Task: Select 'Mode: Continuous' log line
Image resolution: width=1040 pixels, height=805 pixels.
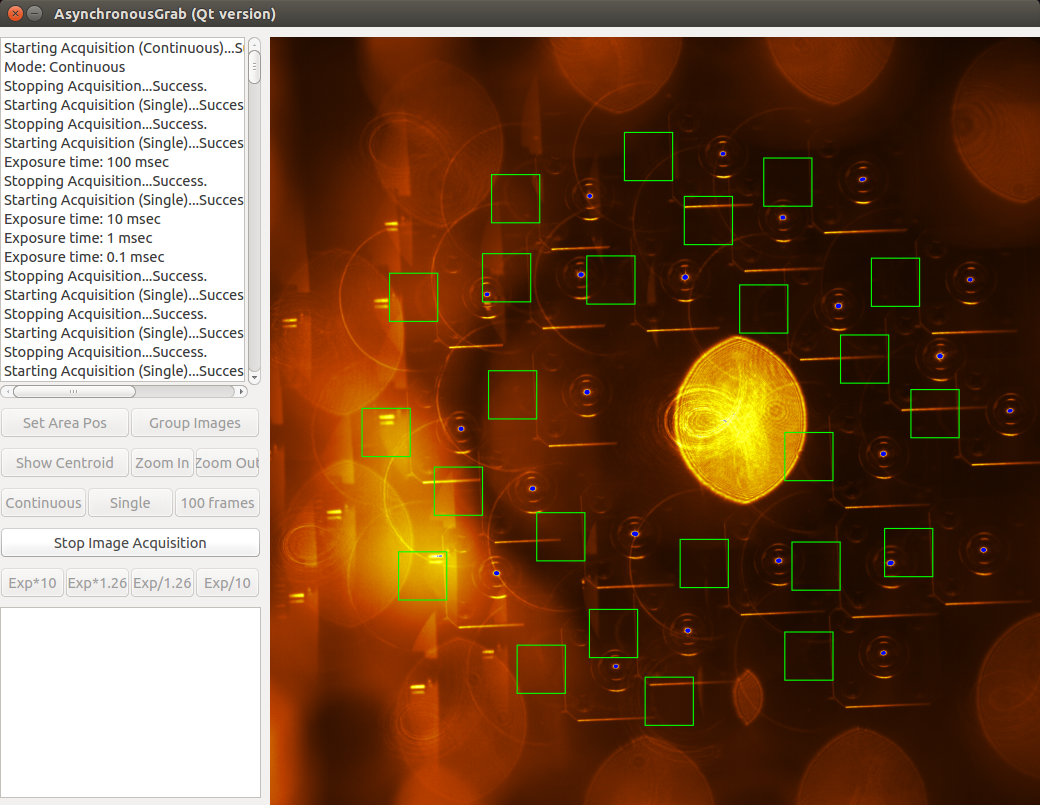Action: 64,67
